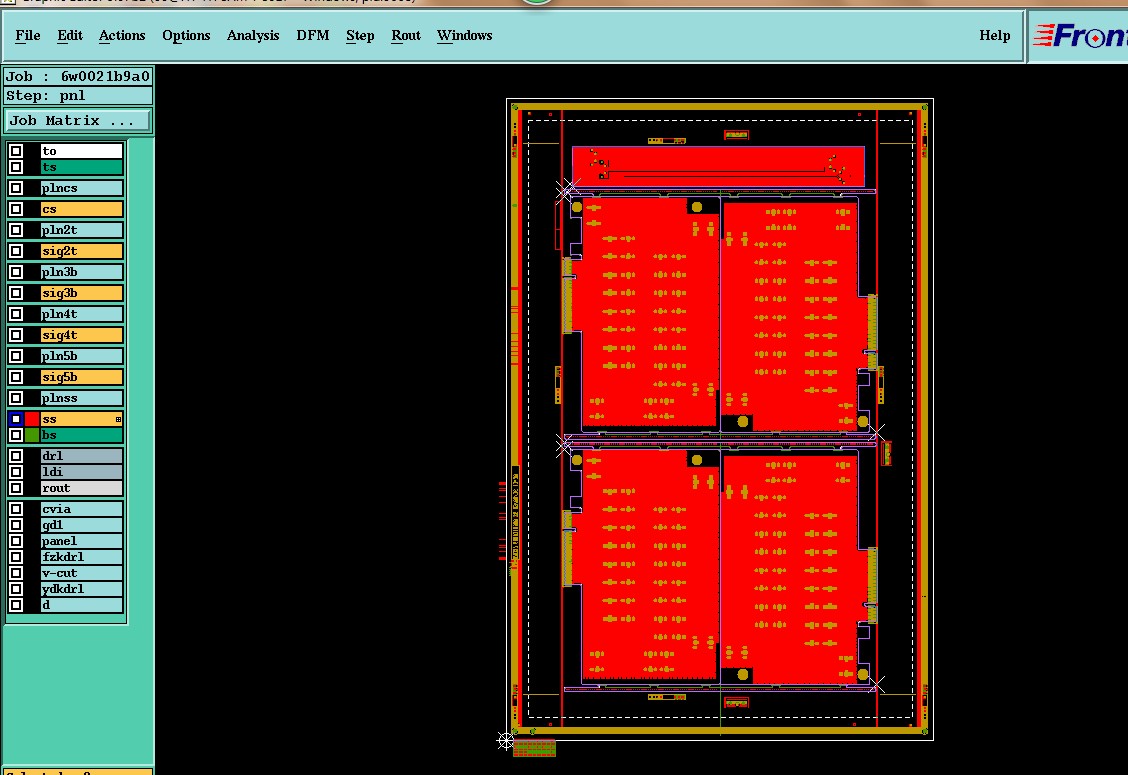Image resolution: width=1128 pixels, height=775 pixels.
Task: Open the Help menu
Action: pyautogui.click(x=994, y=35)
